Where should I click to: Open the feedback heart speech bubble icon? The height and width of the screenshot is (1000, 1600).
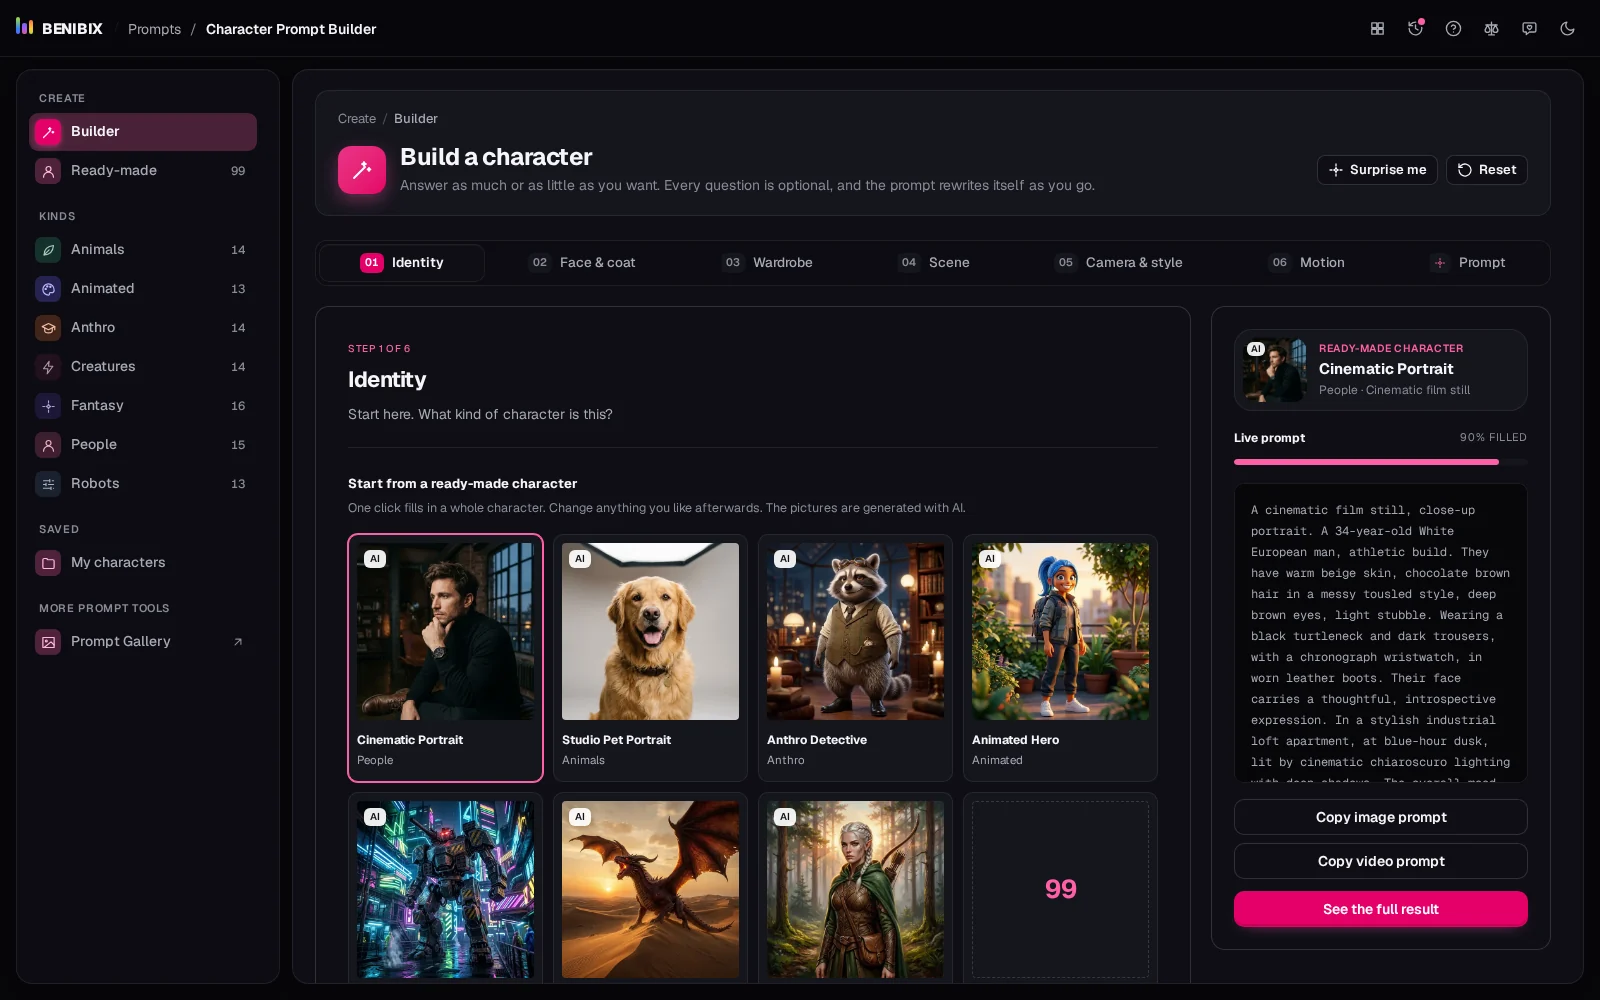1529,29
